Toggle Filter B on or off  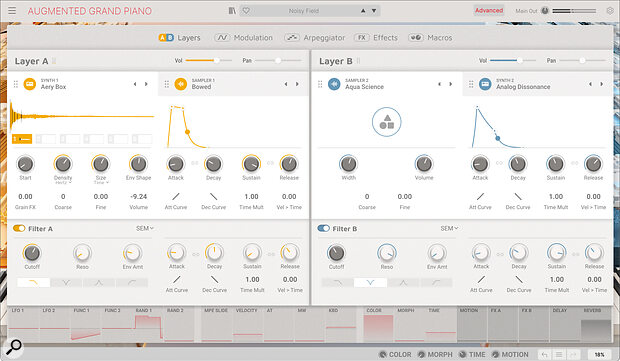[x=323, y=228]
